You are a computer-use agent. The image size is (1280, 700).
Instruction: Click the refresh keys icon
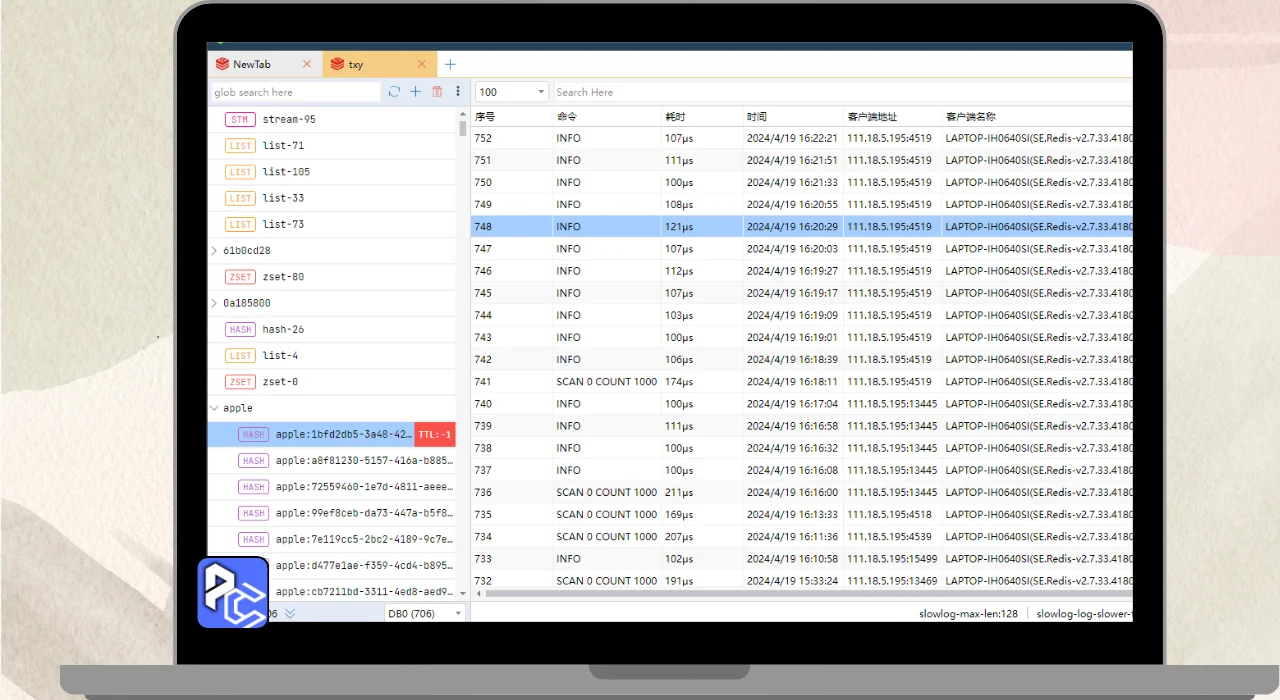coord(394,92)
